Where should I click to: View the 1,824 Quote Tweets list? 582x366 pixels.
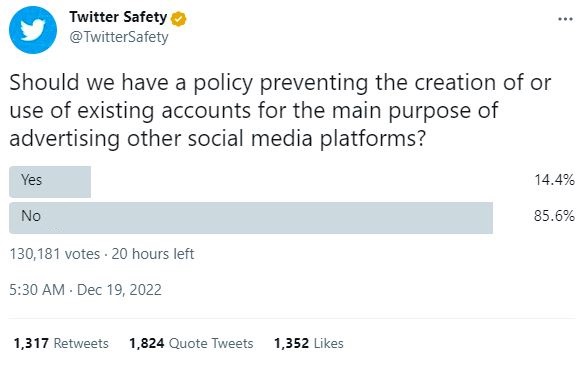pyautogui.click(x=191, y=343)
